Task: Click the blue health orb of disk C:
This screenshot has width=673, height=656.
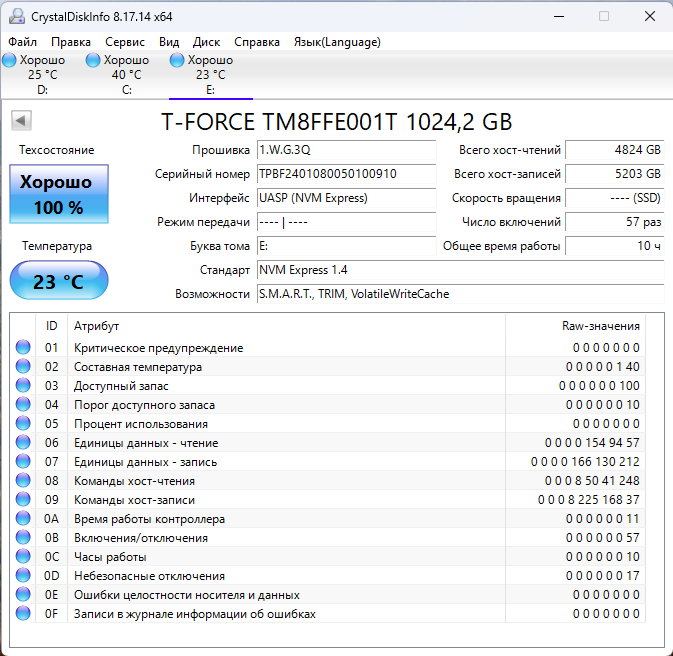Action: [93, 60]
